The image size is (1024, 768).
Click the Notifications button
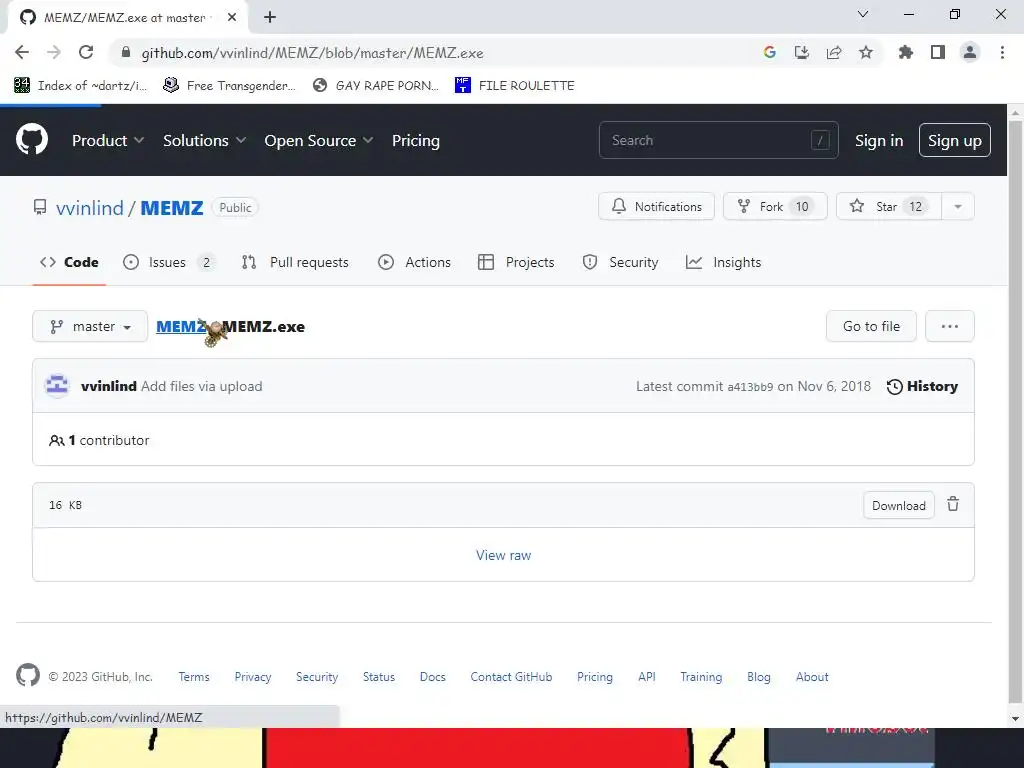point(656,206)
